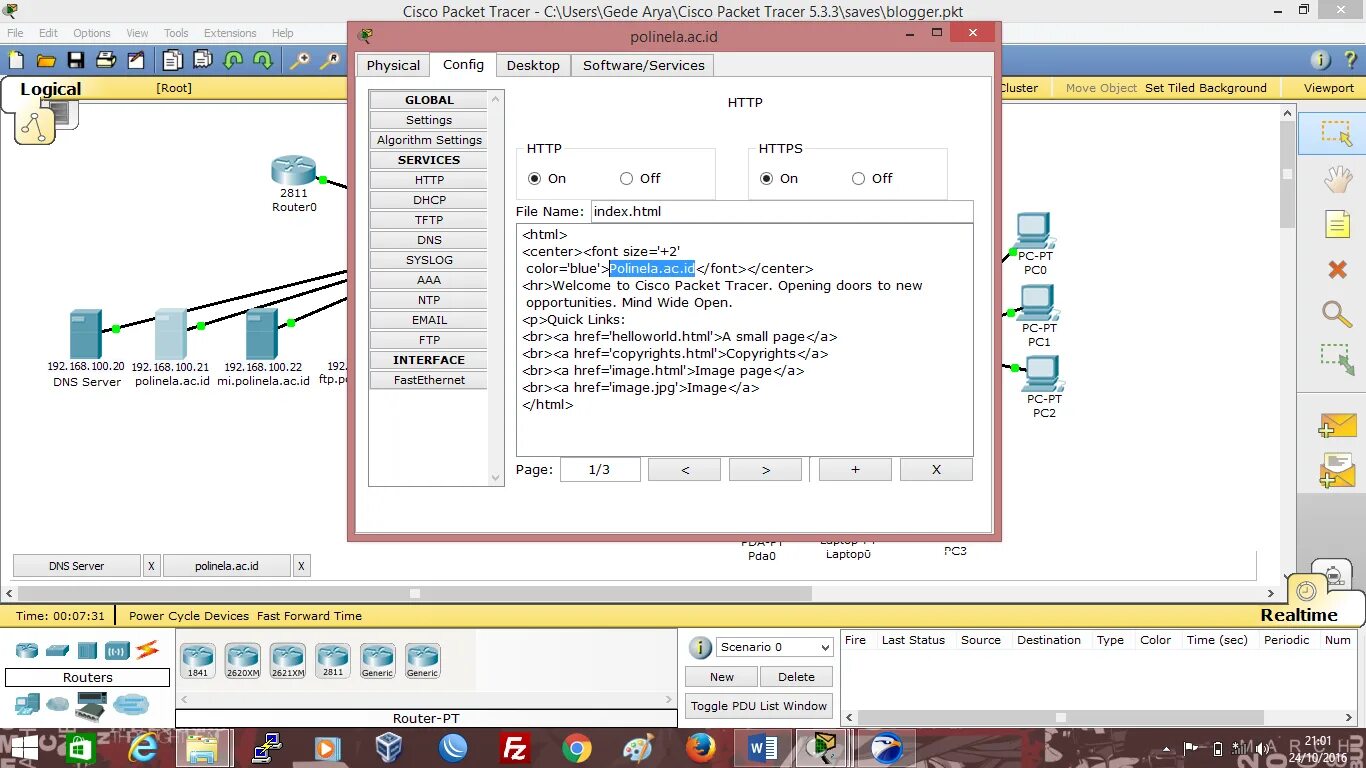1366x768 pixels.
Task: Select the Switches device category icon
Action: point(58,650)
